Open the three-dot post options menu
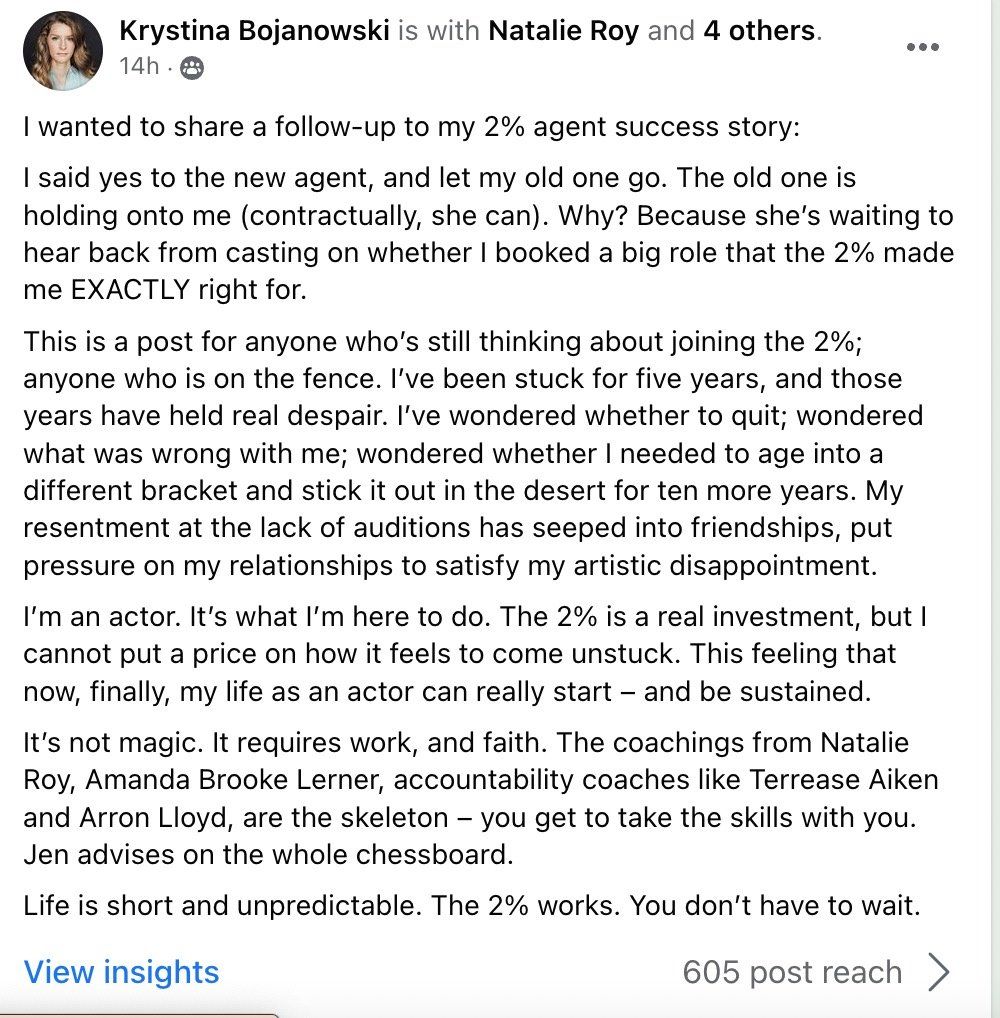 tap(923, 47)
